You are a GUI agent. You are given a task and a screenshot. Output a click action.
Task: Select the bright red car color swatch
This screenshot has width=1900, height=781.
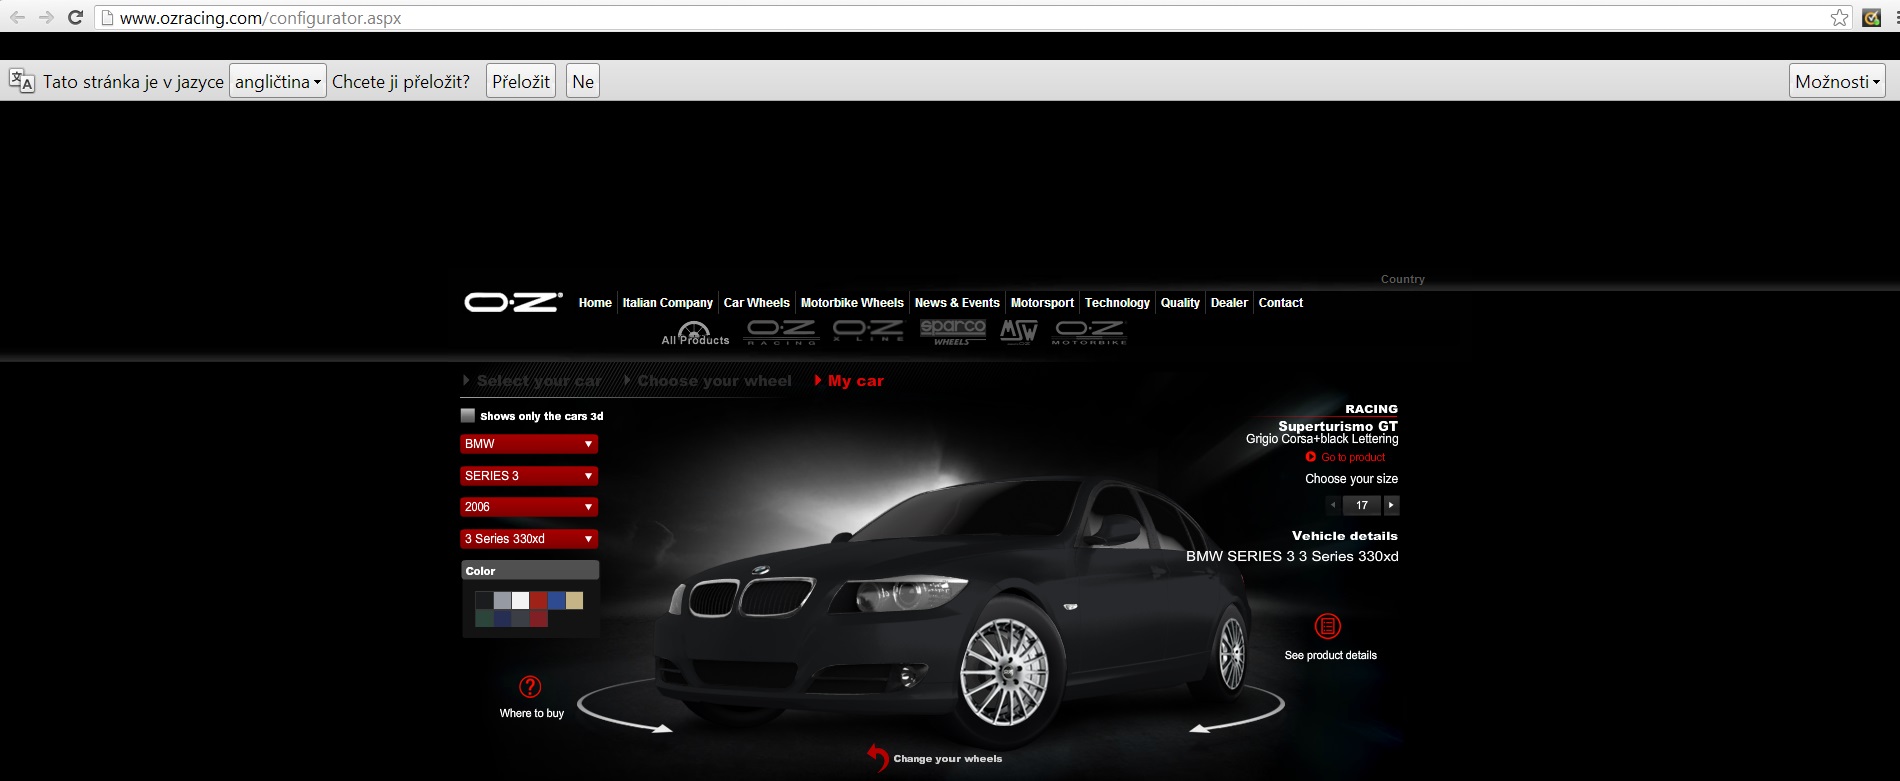point(538,600)
